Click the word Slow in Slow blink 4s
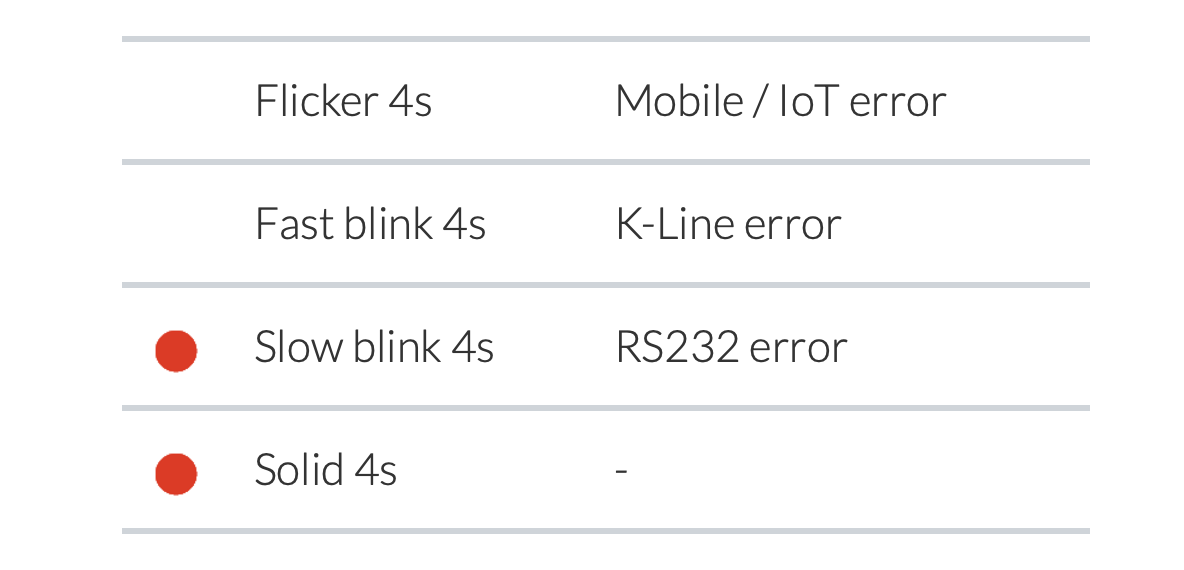This screenshot has width=1184, height=570. pyautogui.click(x=291, y=347)
